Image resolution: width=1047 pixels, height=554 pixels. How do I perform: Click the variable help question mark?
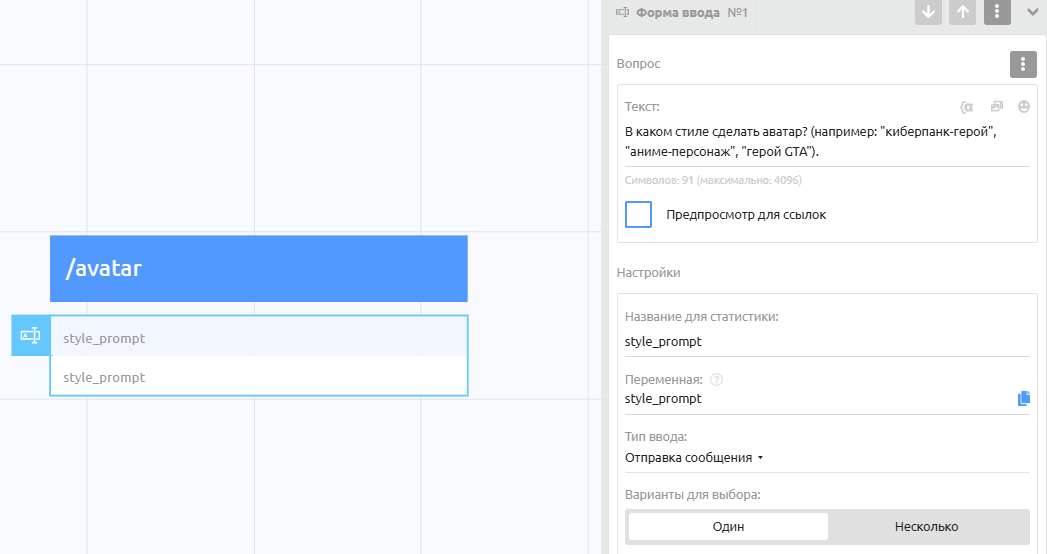(x=716, y=380)
